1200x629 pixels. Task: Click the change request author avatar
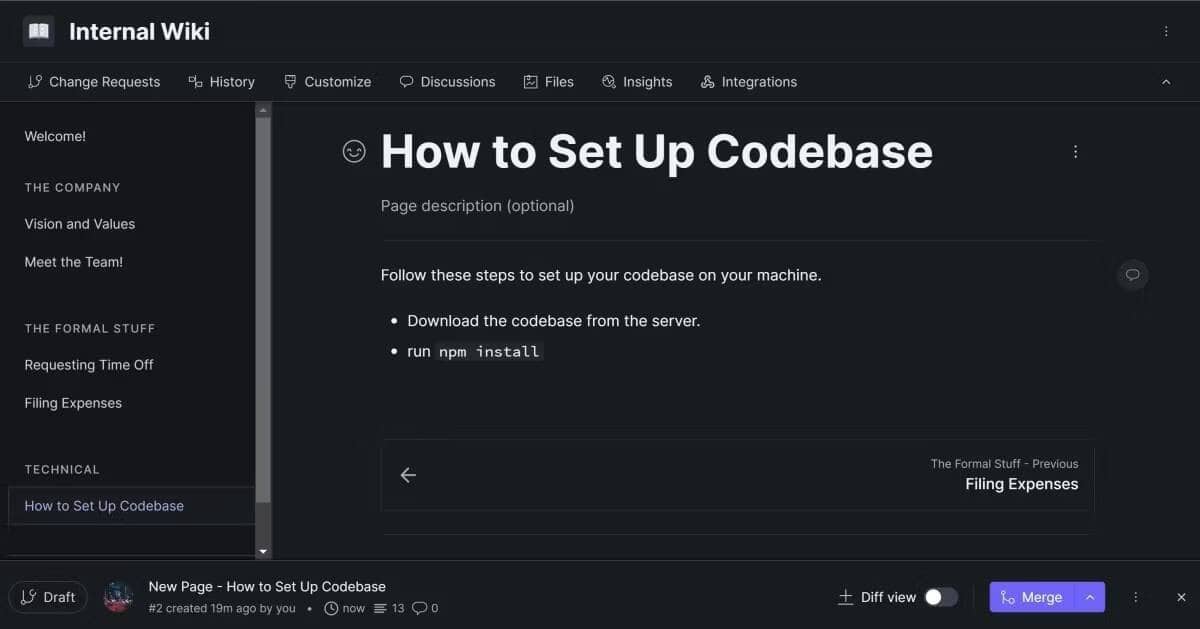point(118,597)
